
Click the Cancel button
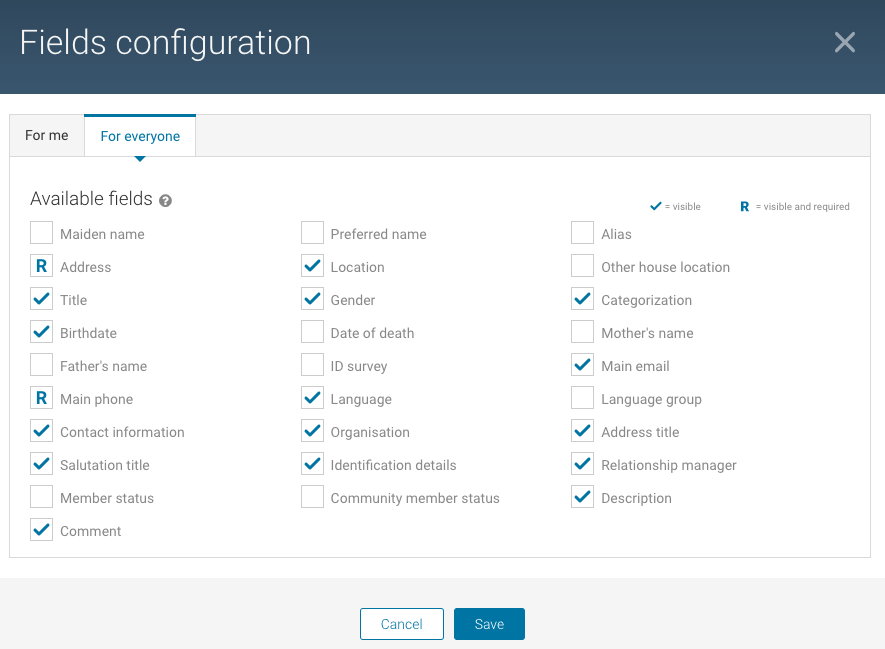coord(402,624)
